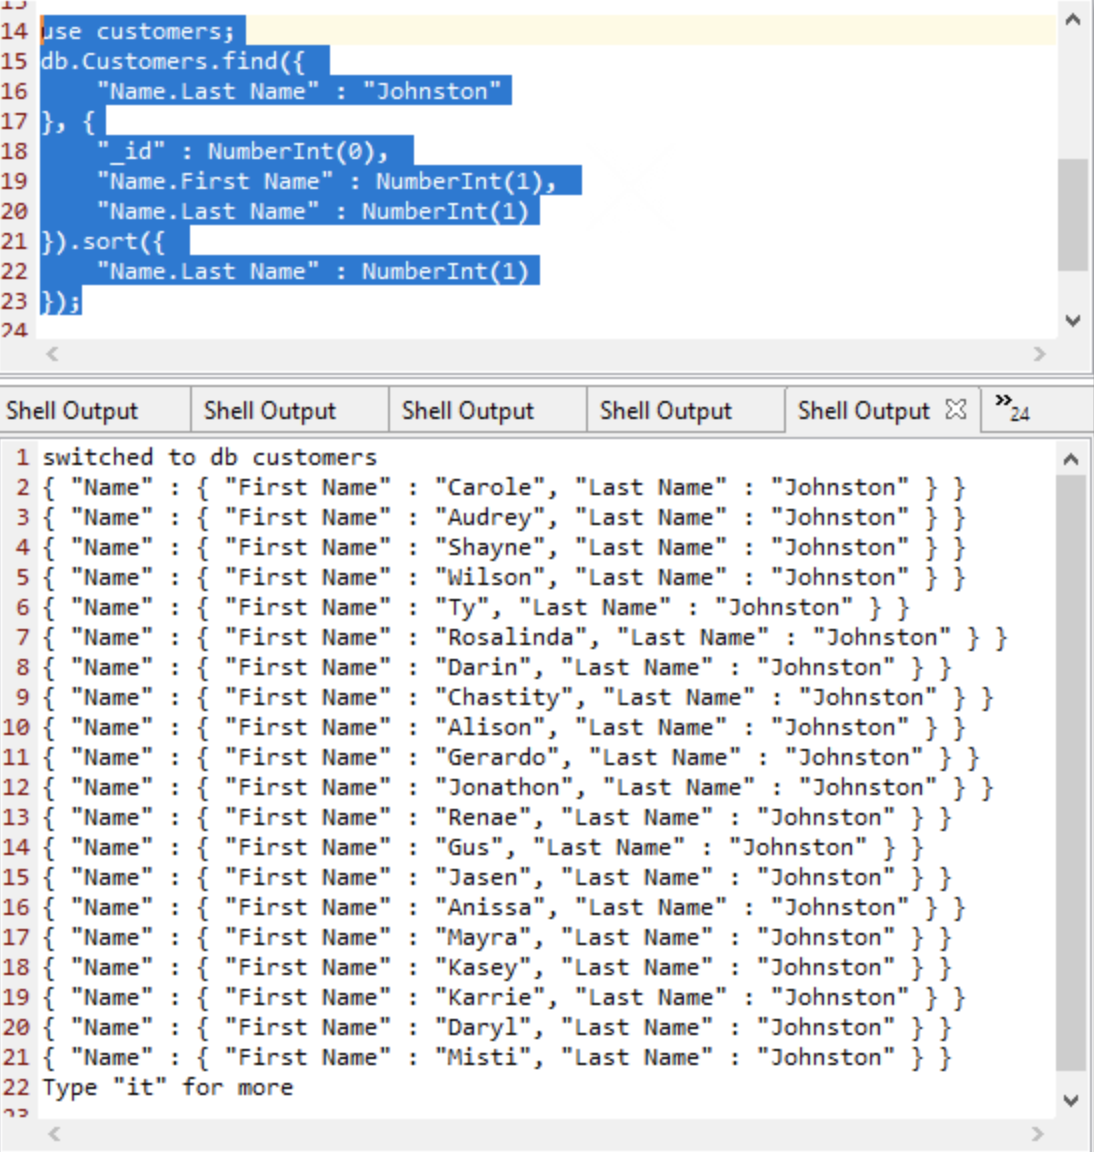The height and width of the screenshot is (1152, 1094).
Task: Click the right arrow of output horizontal scrollbar
Action: pos(1040,1135)
